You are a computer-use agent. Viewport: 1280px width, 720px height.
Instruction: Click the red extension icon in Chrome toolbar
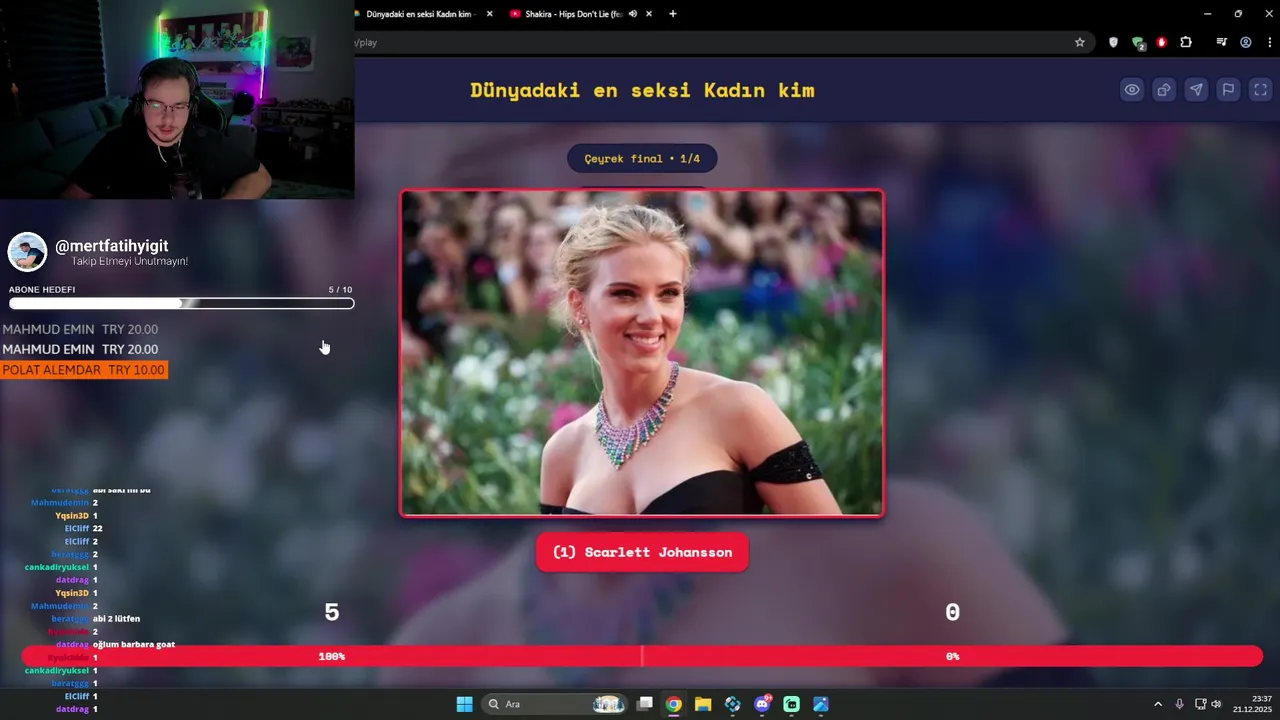(1162, 42)
